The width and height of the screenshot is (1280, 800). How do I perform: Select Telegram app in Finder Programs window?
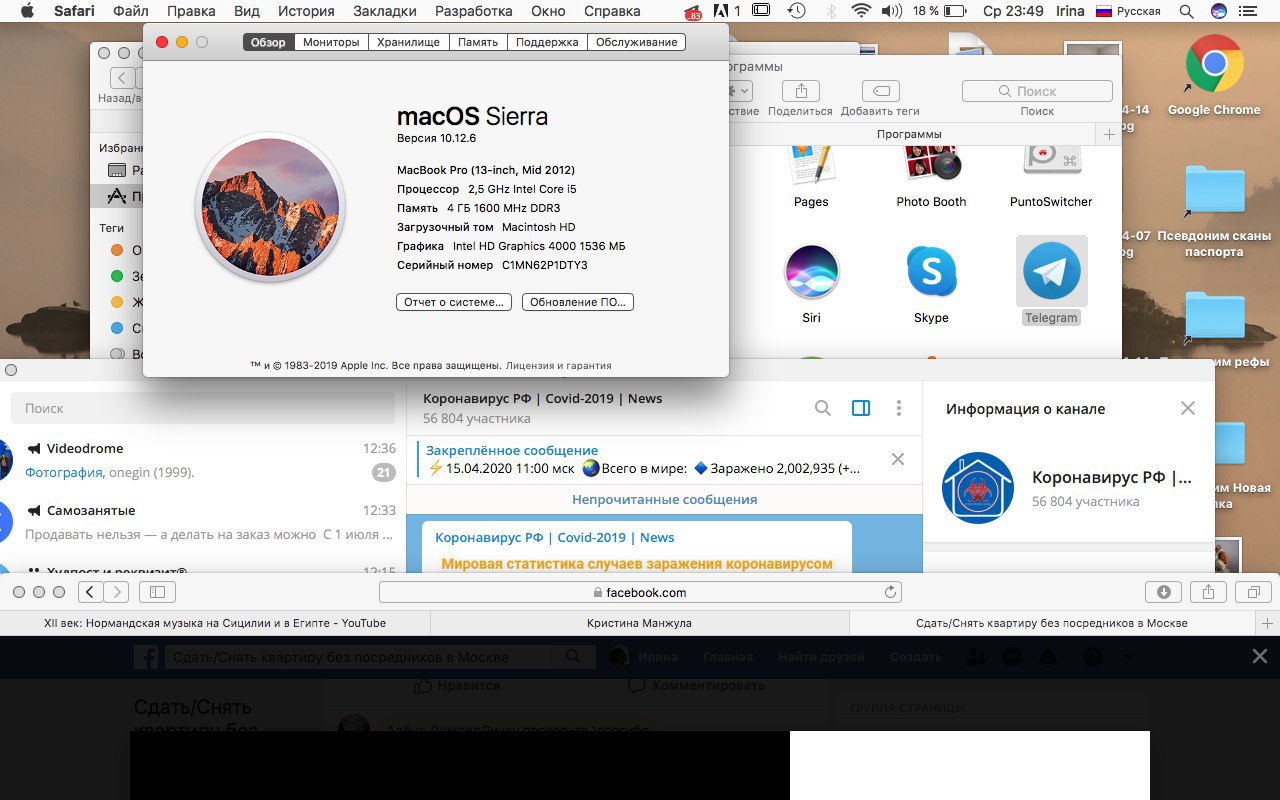(x=1051, y=281)
